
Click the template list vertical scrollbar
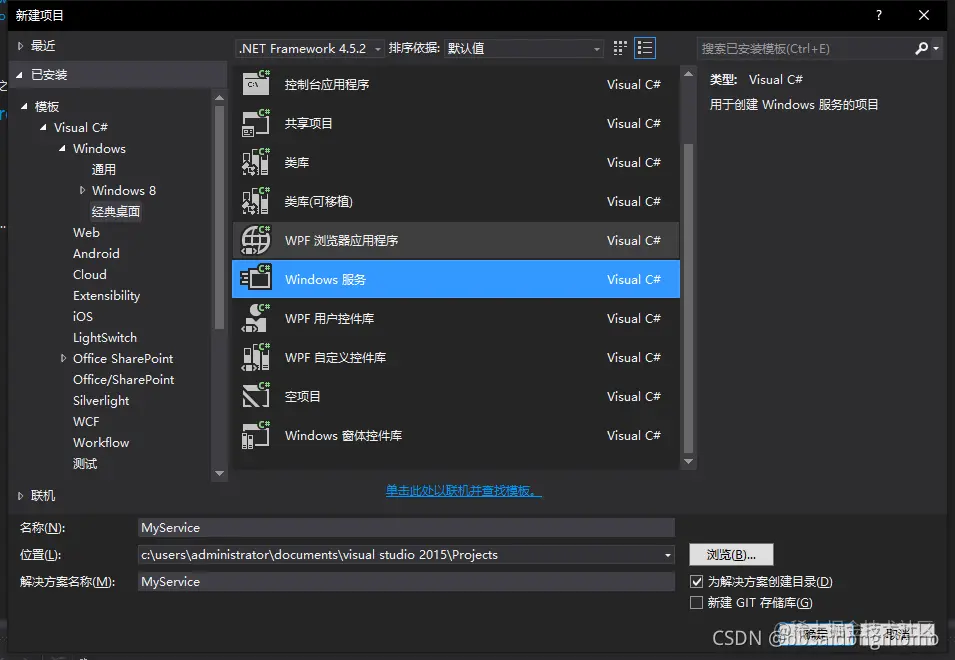[688, 298]
